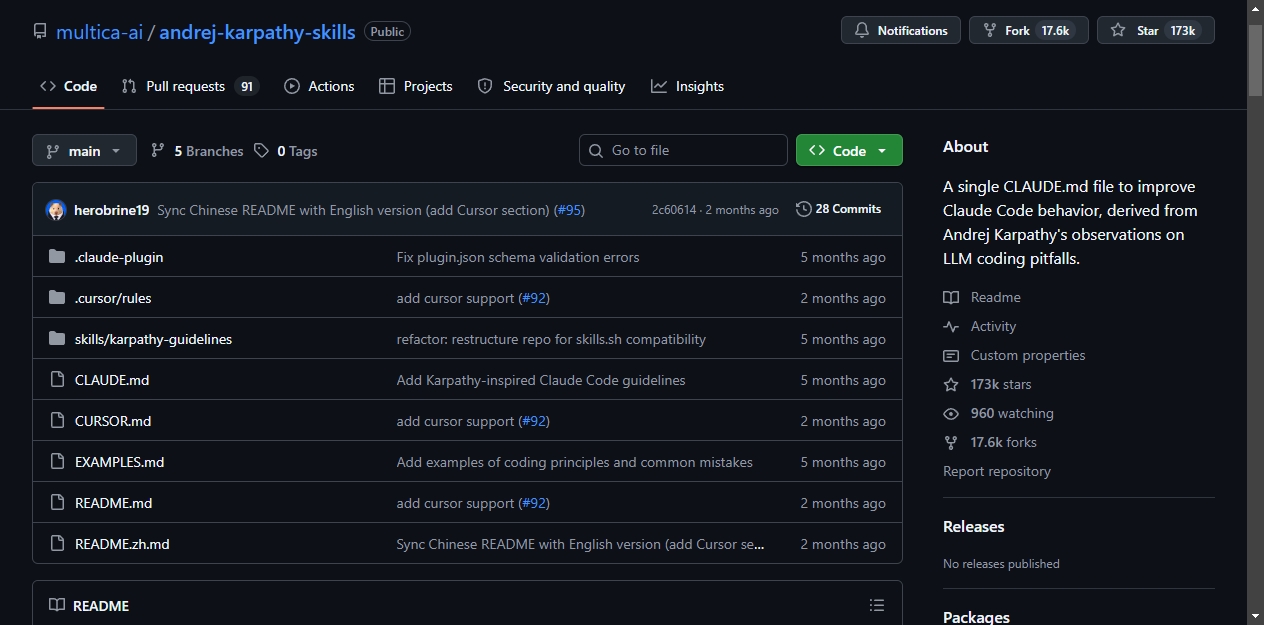Expand the green Code dropdown button

pyautogui.click(x=849, y=150)
